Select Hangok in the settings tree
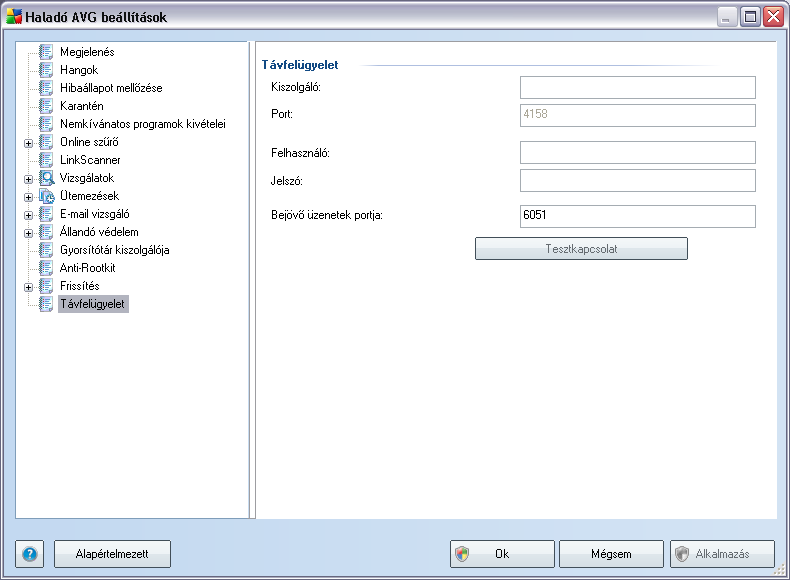Image resolution: width=790 pixels, height=580 pixels. (79, 70)
